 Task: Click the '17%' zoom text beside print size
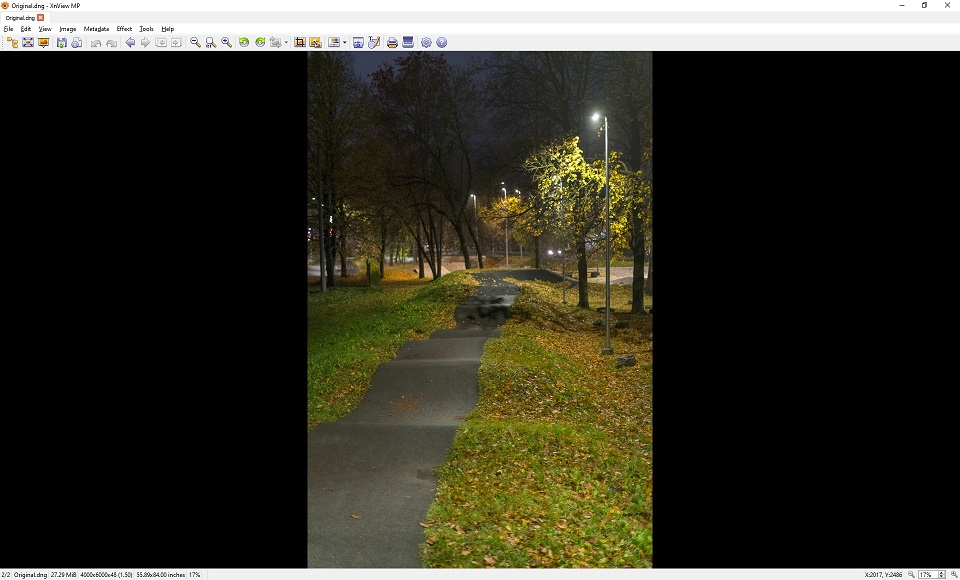[x=194, y=575]
